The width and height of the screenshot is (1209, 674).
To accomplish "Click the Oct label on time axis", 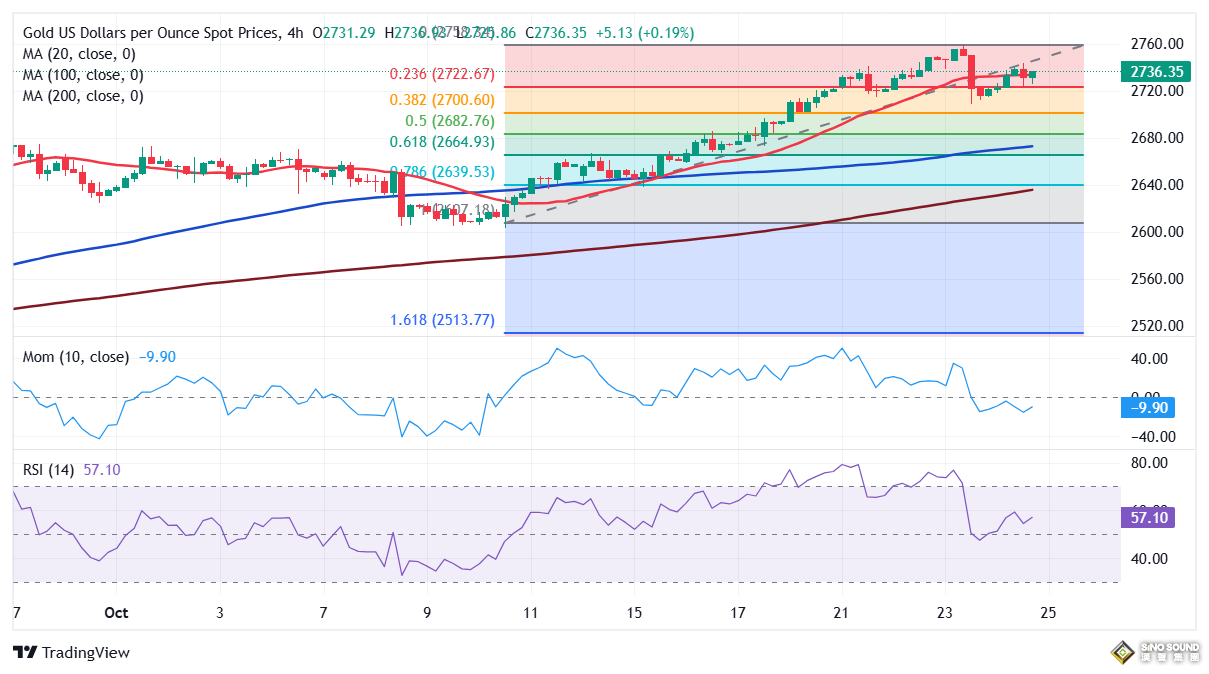I will [116, 613].
